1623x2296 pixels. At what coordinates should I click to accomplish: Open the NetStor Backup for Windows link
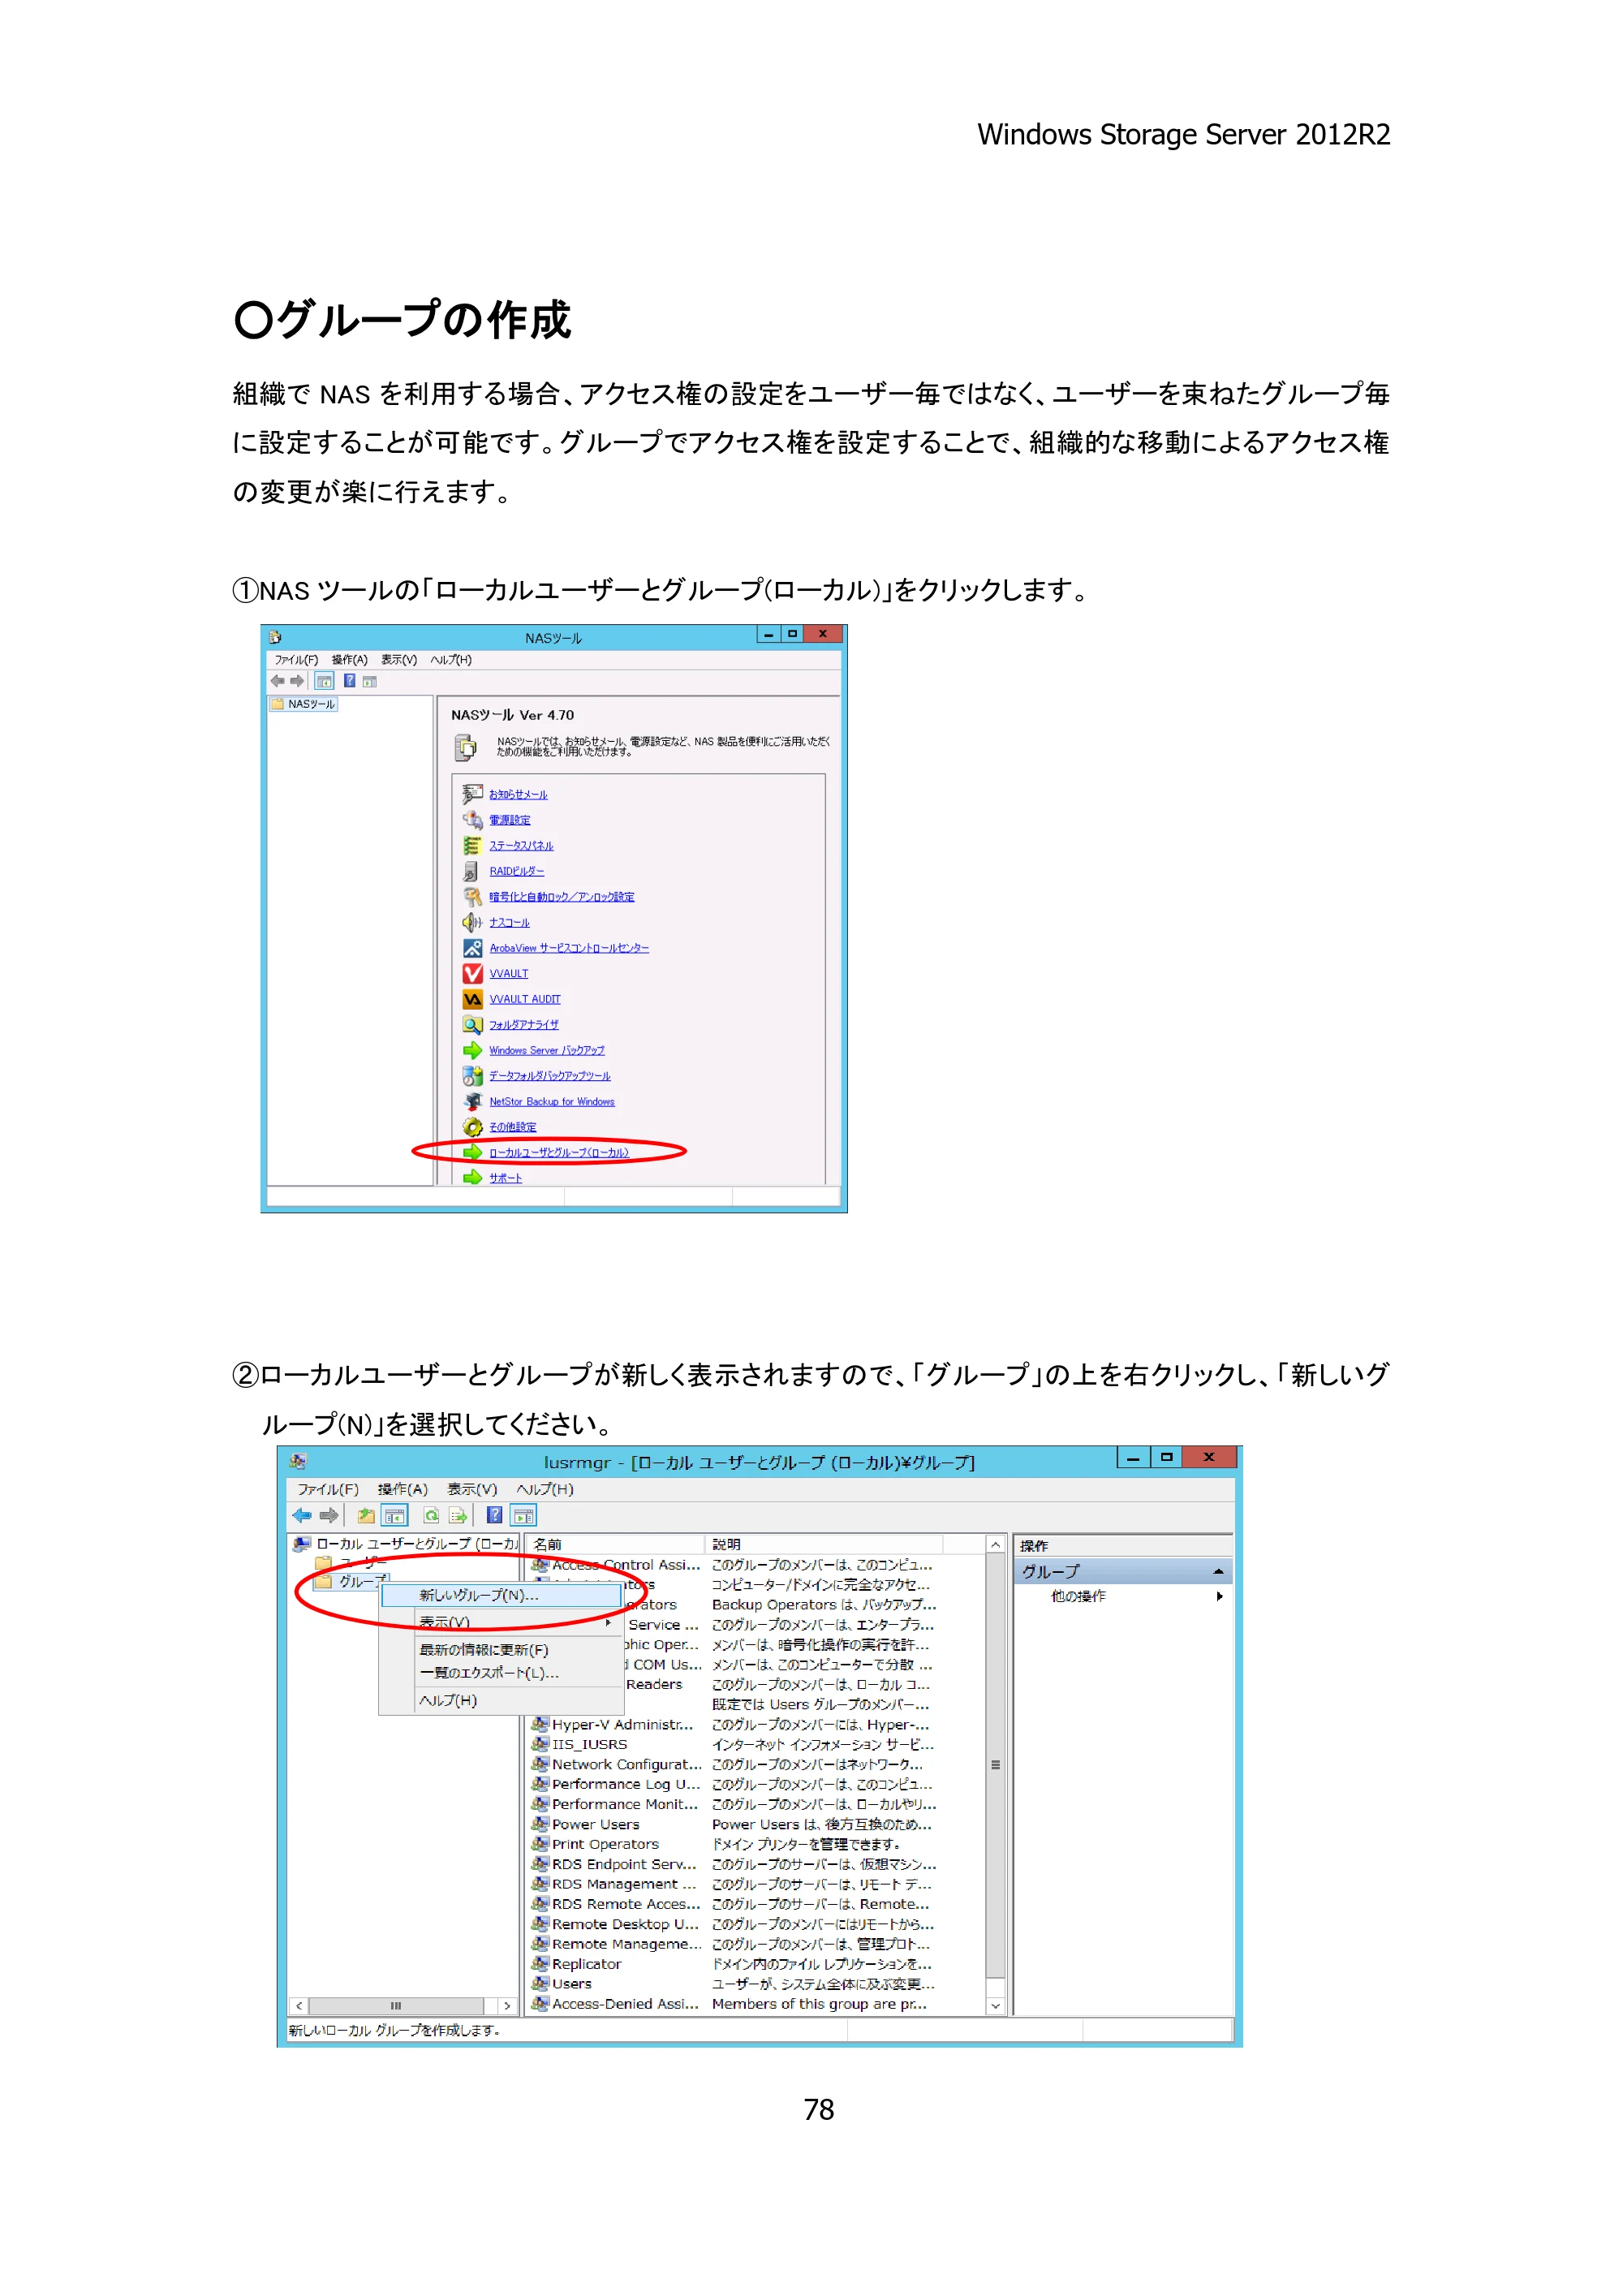pos(552,1102)
